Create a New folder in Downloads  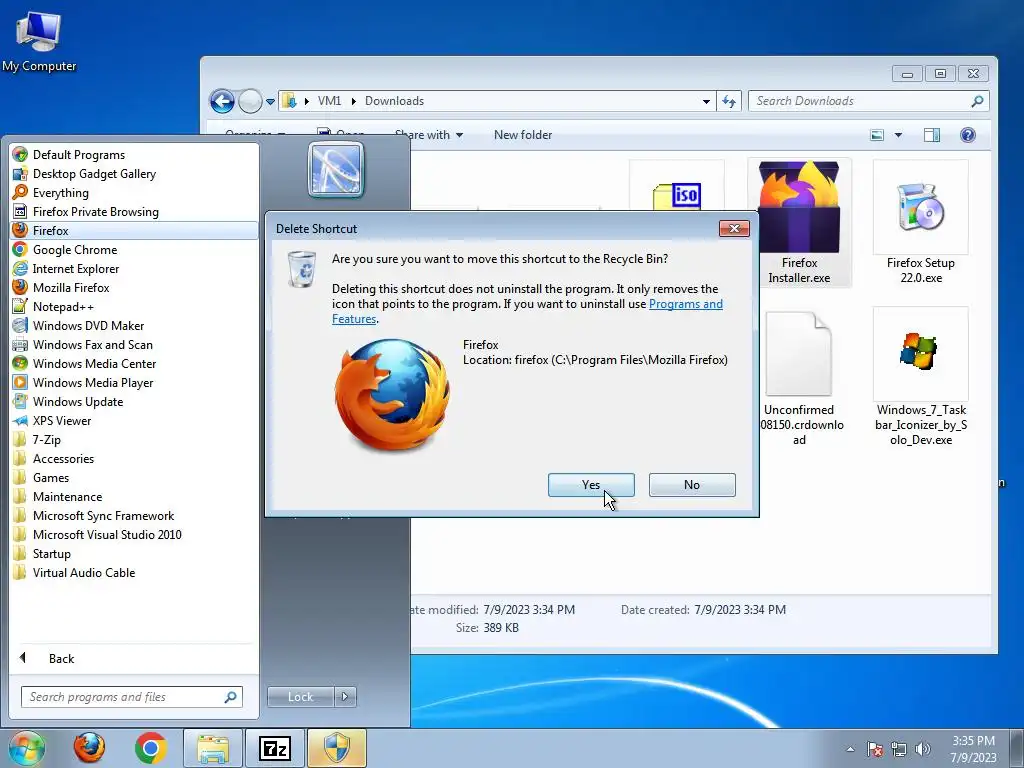[522, 135]
